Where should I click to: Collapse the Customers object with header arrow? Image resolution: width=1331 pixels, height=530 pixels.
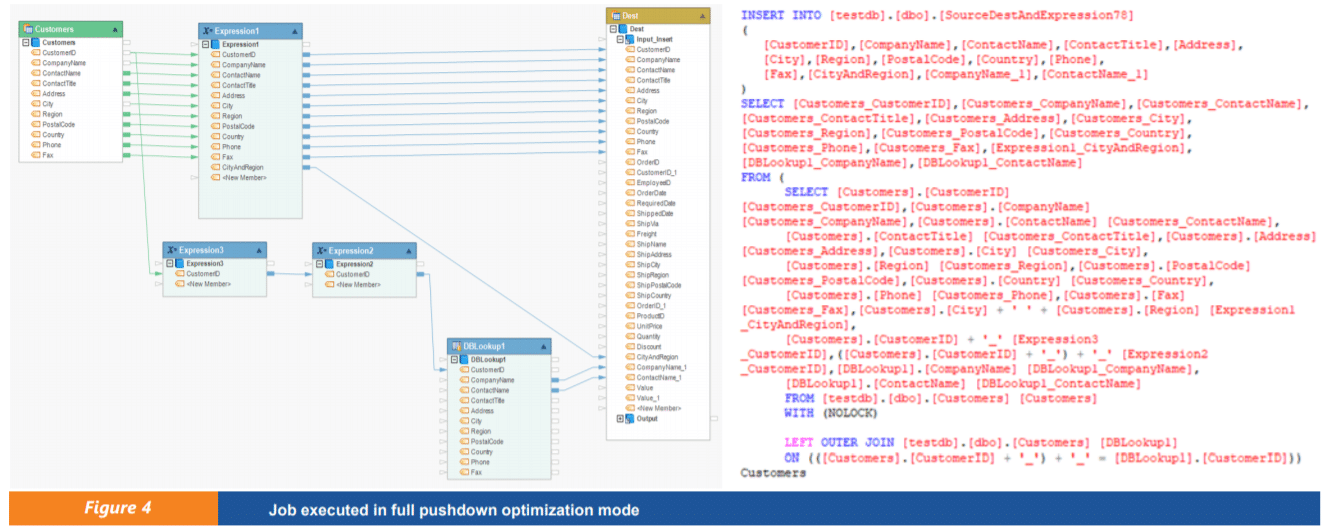116,30
